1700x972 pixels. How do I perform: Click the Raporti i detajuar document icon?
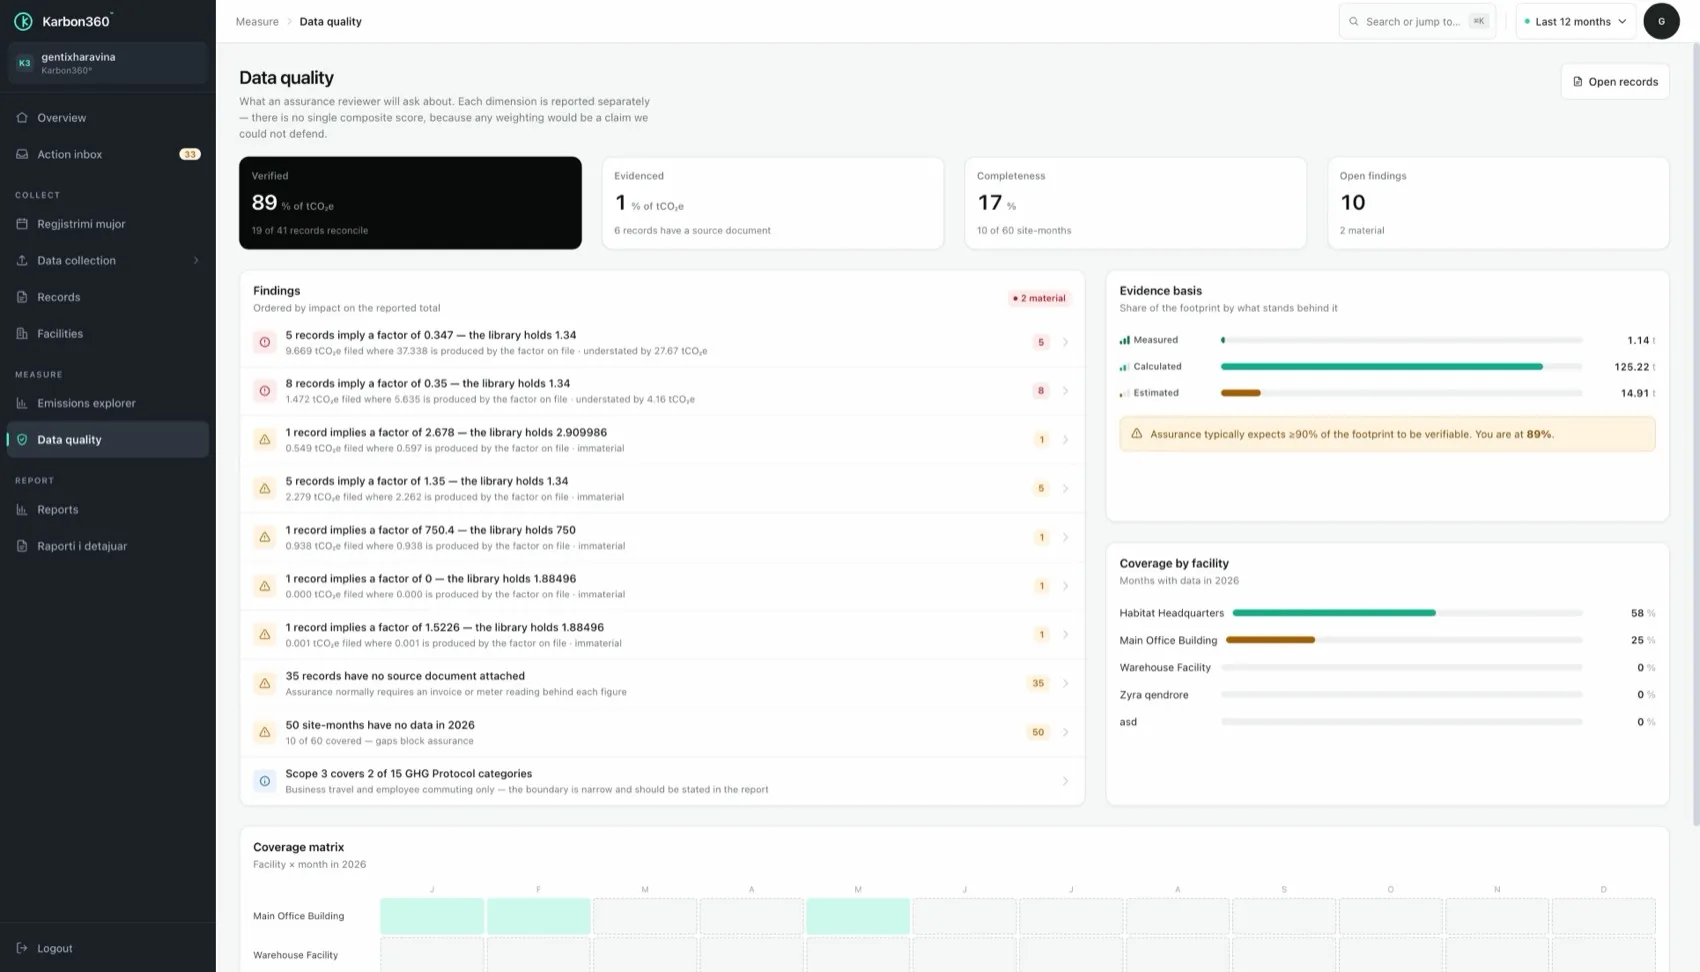22,546
